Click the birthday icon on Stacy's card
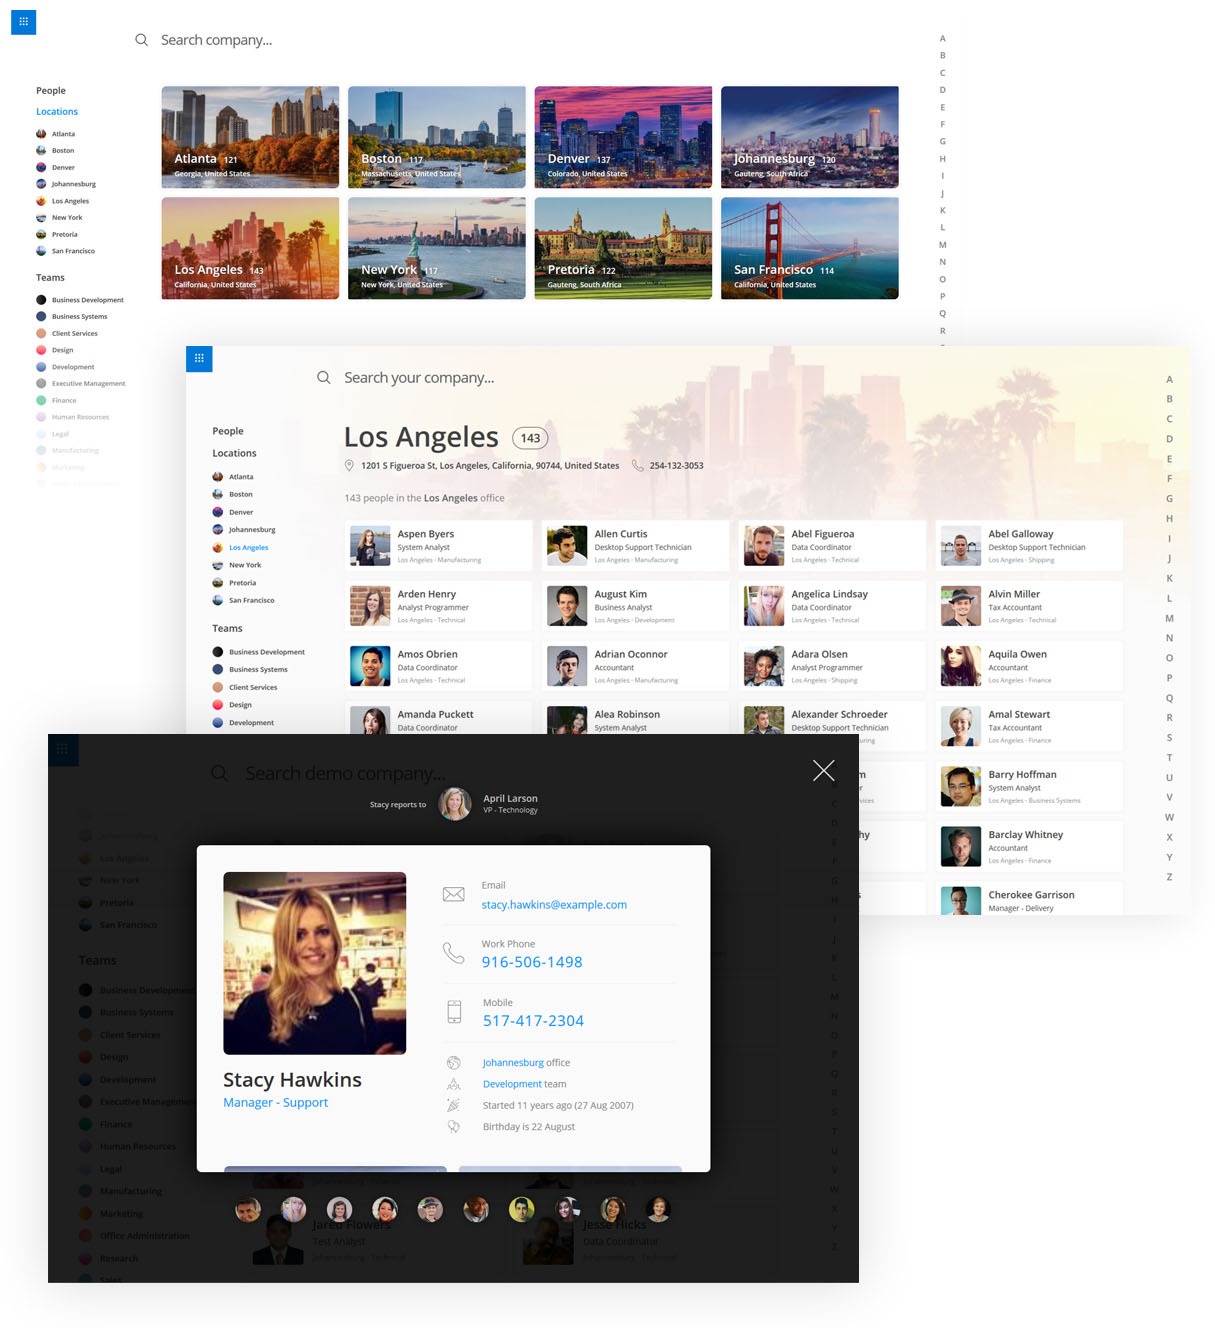 [x=454, y=1126]
